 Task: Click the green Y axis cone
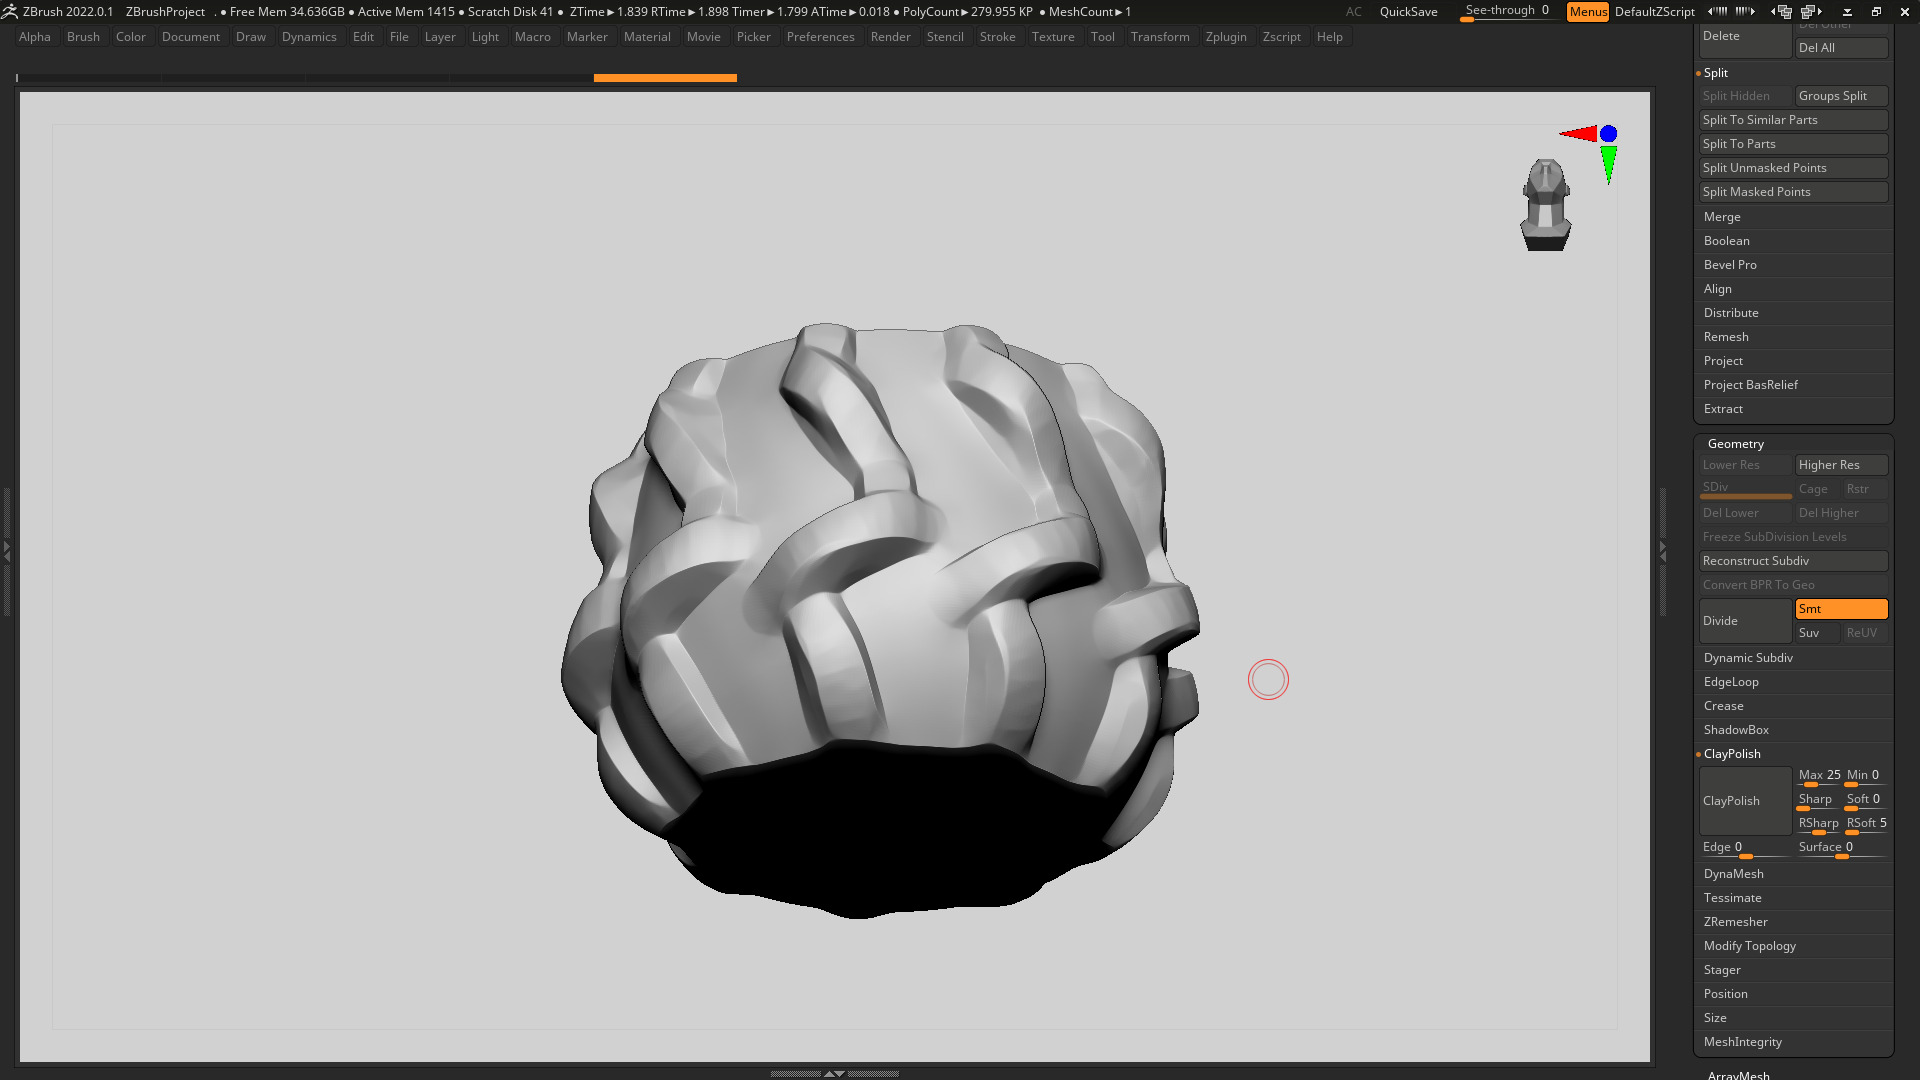pyautogui.click(x=1608, y=165)
